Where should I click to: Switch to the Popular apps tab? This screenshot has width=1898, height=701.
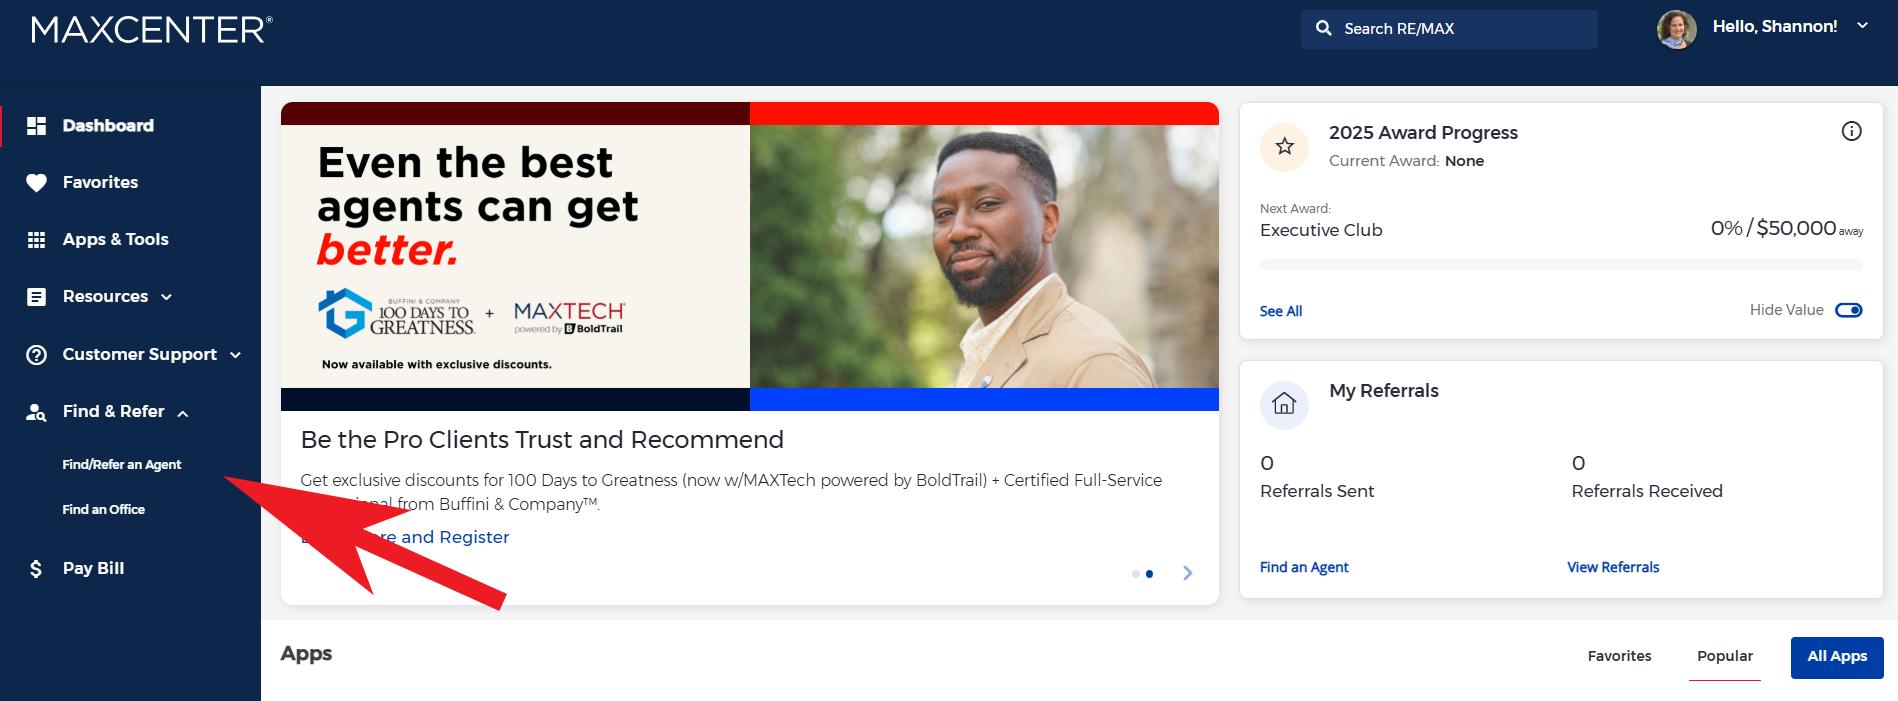coord(1725,657)
